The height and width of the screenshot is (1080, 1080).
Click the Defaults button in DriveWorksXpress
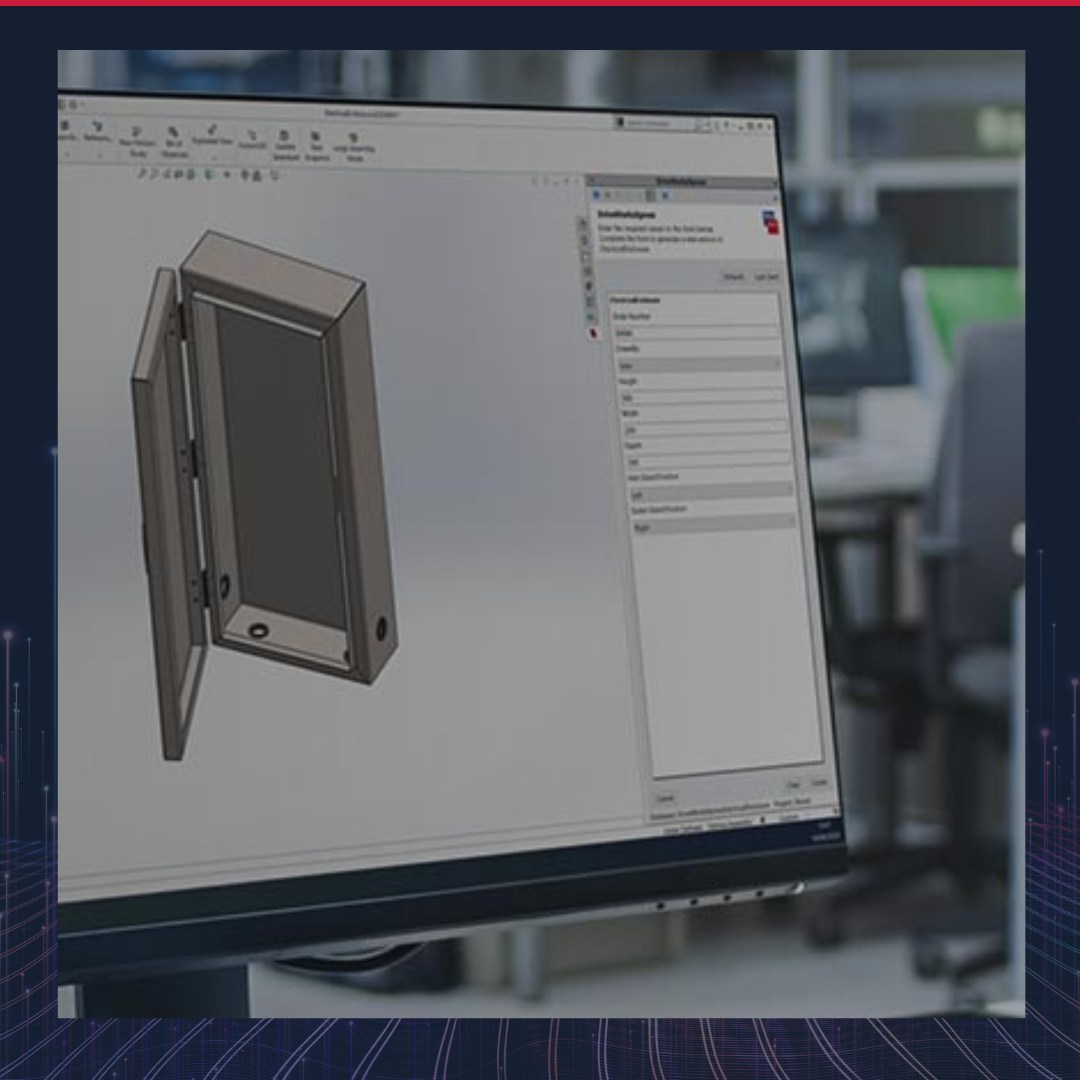tap(733, 277)
